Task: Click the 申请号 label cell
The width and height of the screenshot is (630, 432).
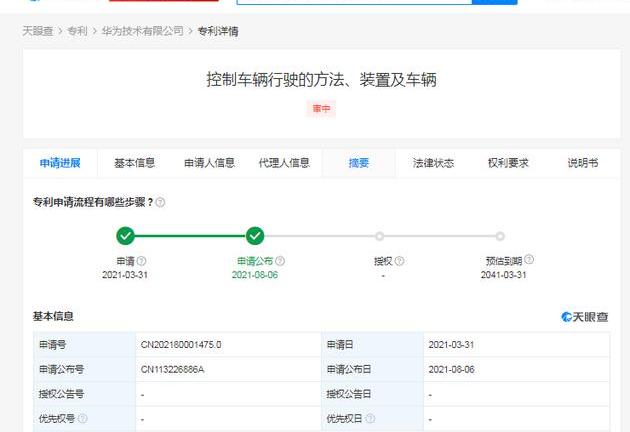Action: pos(84,345)
